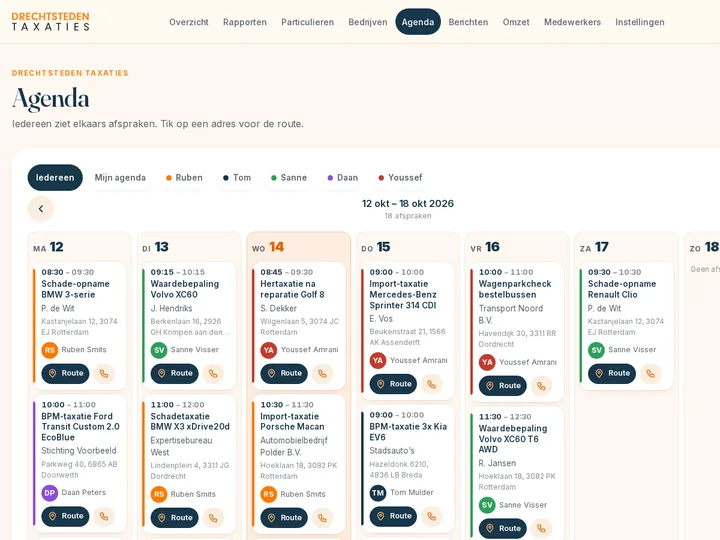
Task: Open Medewerkers page
Action: (572, 22)
